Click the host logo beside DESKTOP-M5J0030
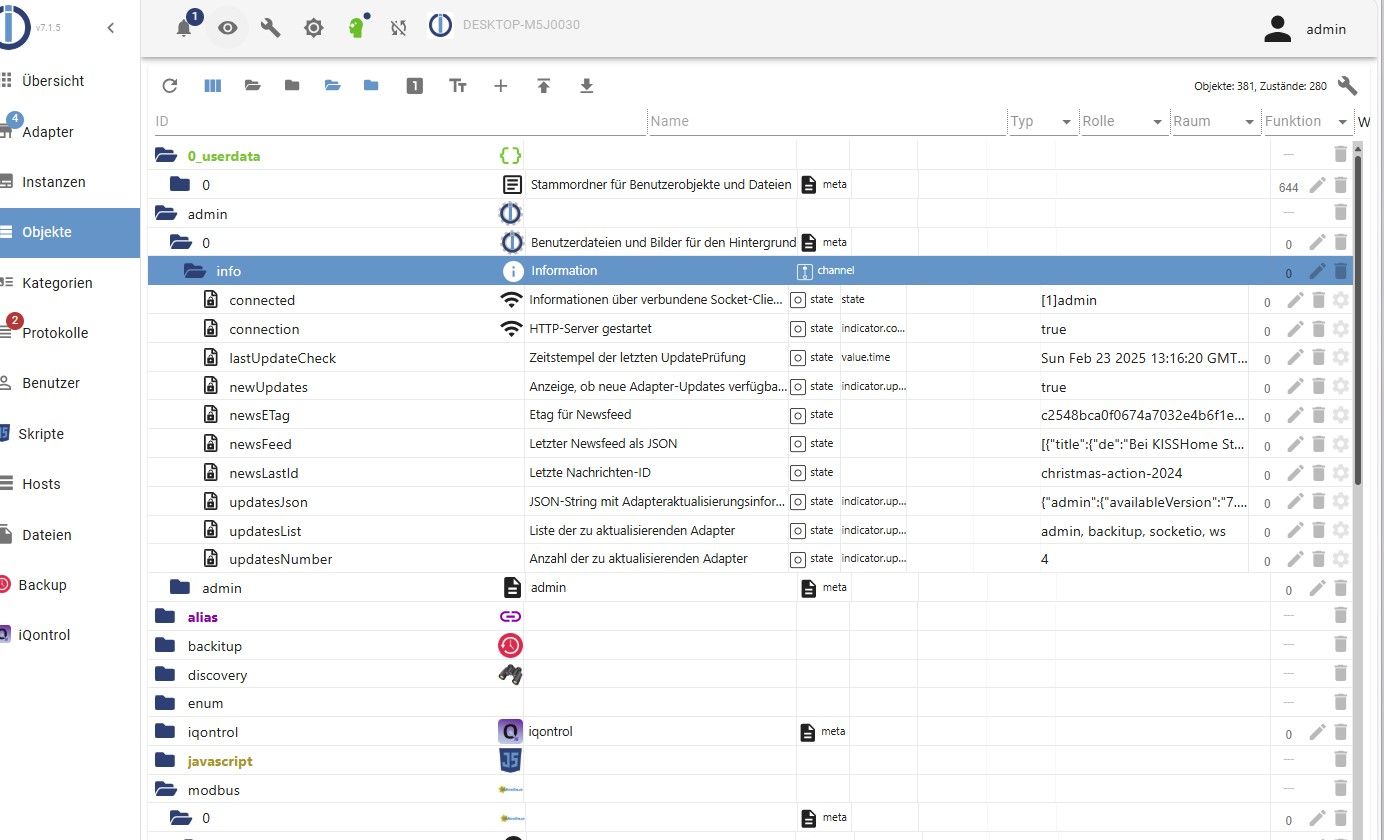Viewport: 1384px width, 840px height. [440, 26]
